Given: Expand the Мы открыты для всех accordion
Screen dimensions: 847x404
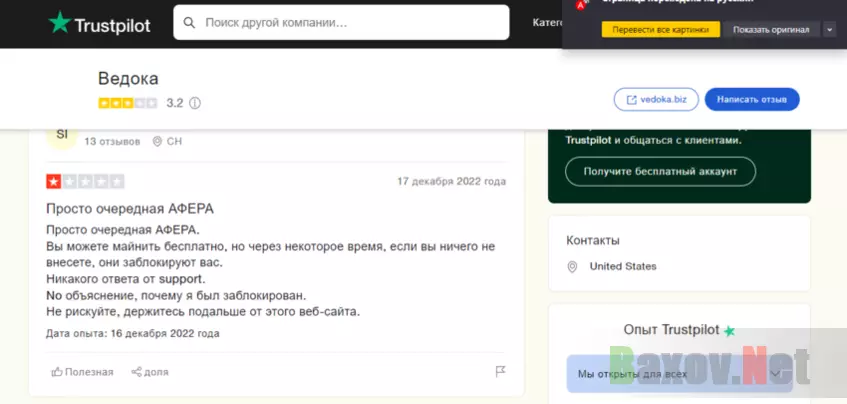Looking at the screenshot, I should pyautogui.click(x=680, y=374).
